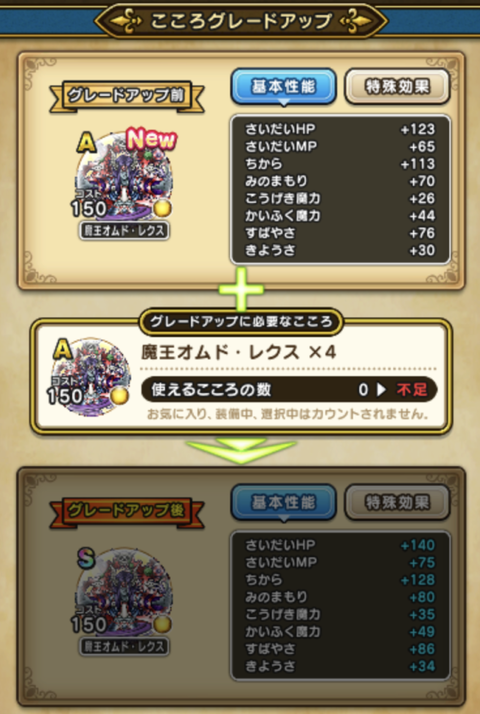Click the 不足 shortage indicator
480x714 pixels.
pyautogui.click(x=412, y=390)
